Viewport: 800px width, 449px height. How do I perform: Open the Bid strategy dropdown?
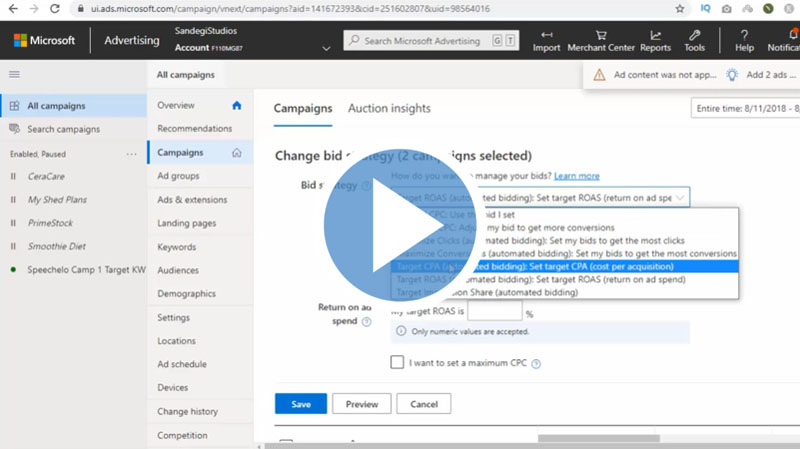[x=540, y=197]
